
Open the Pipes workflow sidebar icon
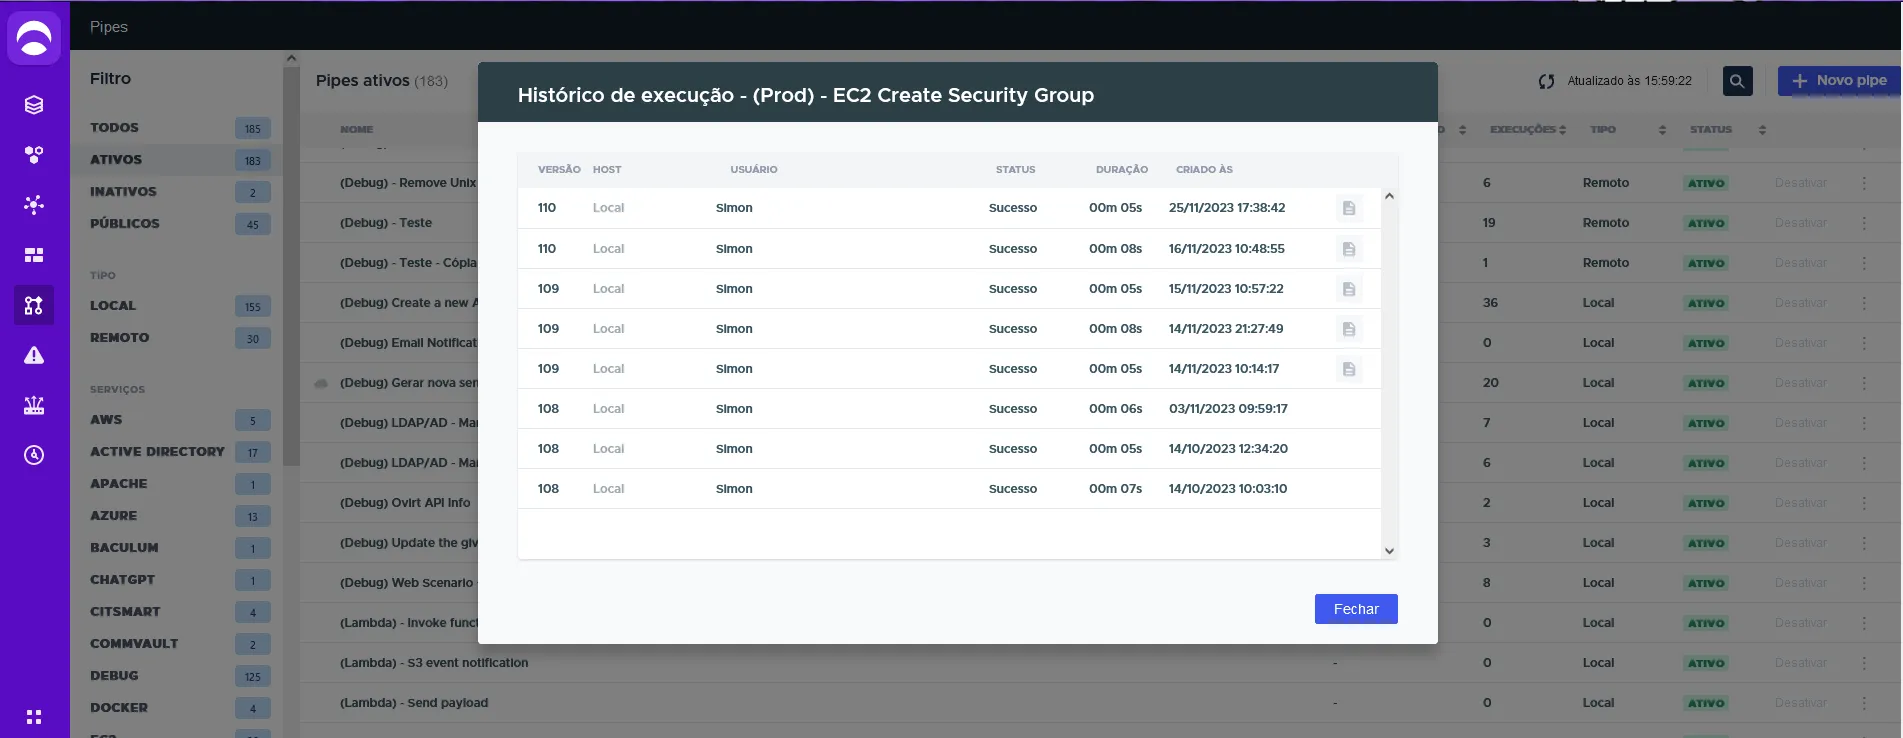click(34, 305)
